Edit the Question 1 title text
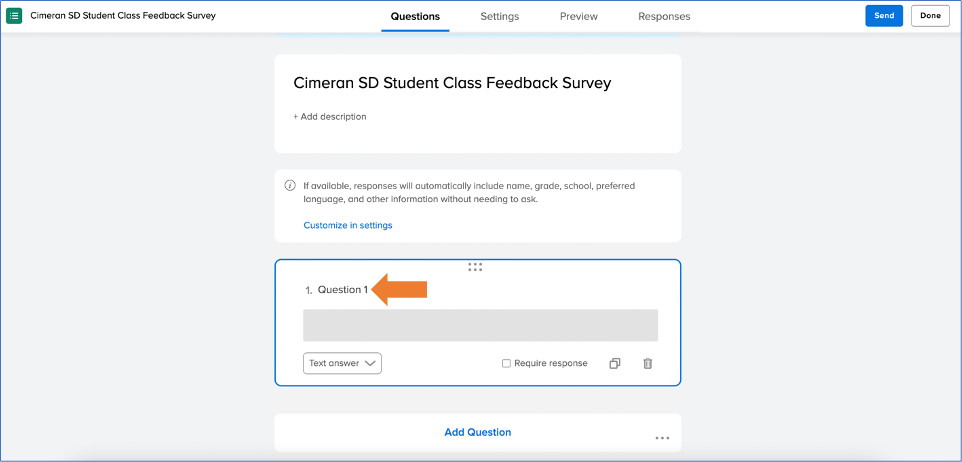 point(342,290)
